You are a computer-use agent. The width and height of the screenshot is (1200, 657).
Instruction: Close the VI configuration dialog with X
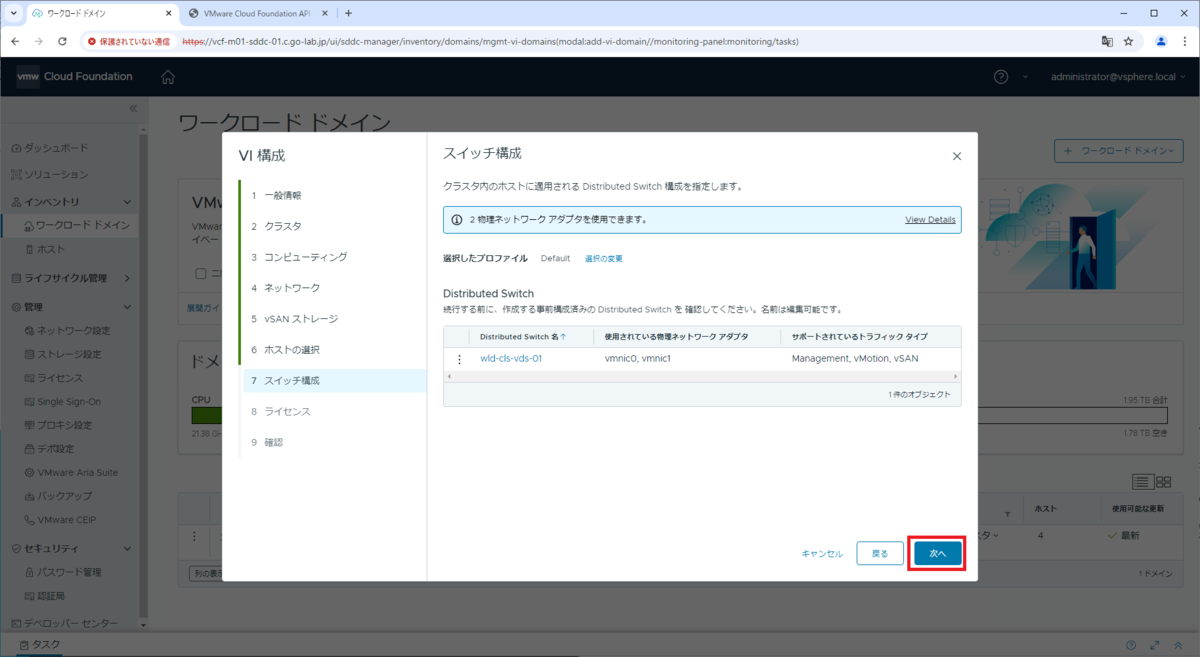pyautogui.click(x=956, y=157)
